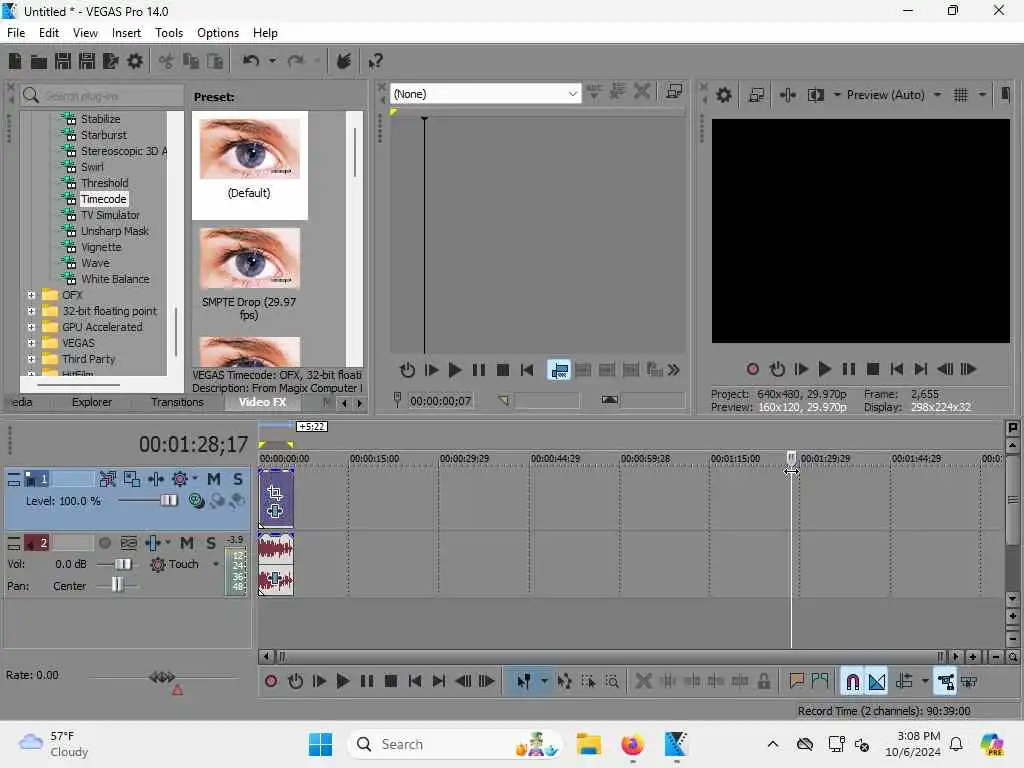
Task: Toggle Automatic Crossfades button
Action: 877,681
